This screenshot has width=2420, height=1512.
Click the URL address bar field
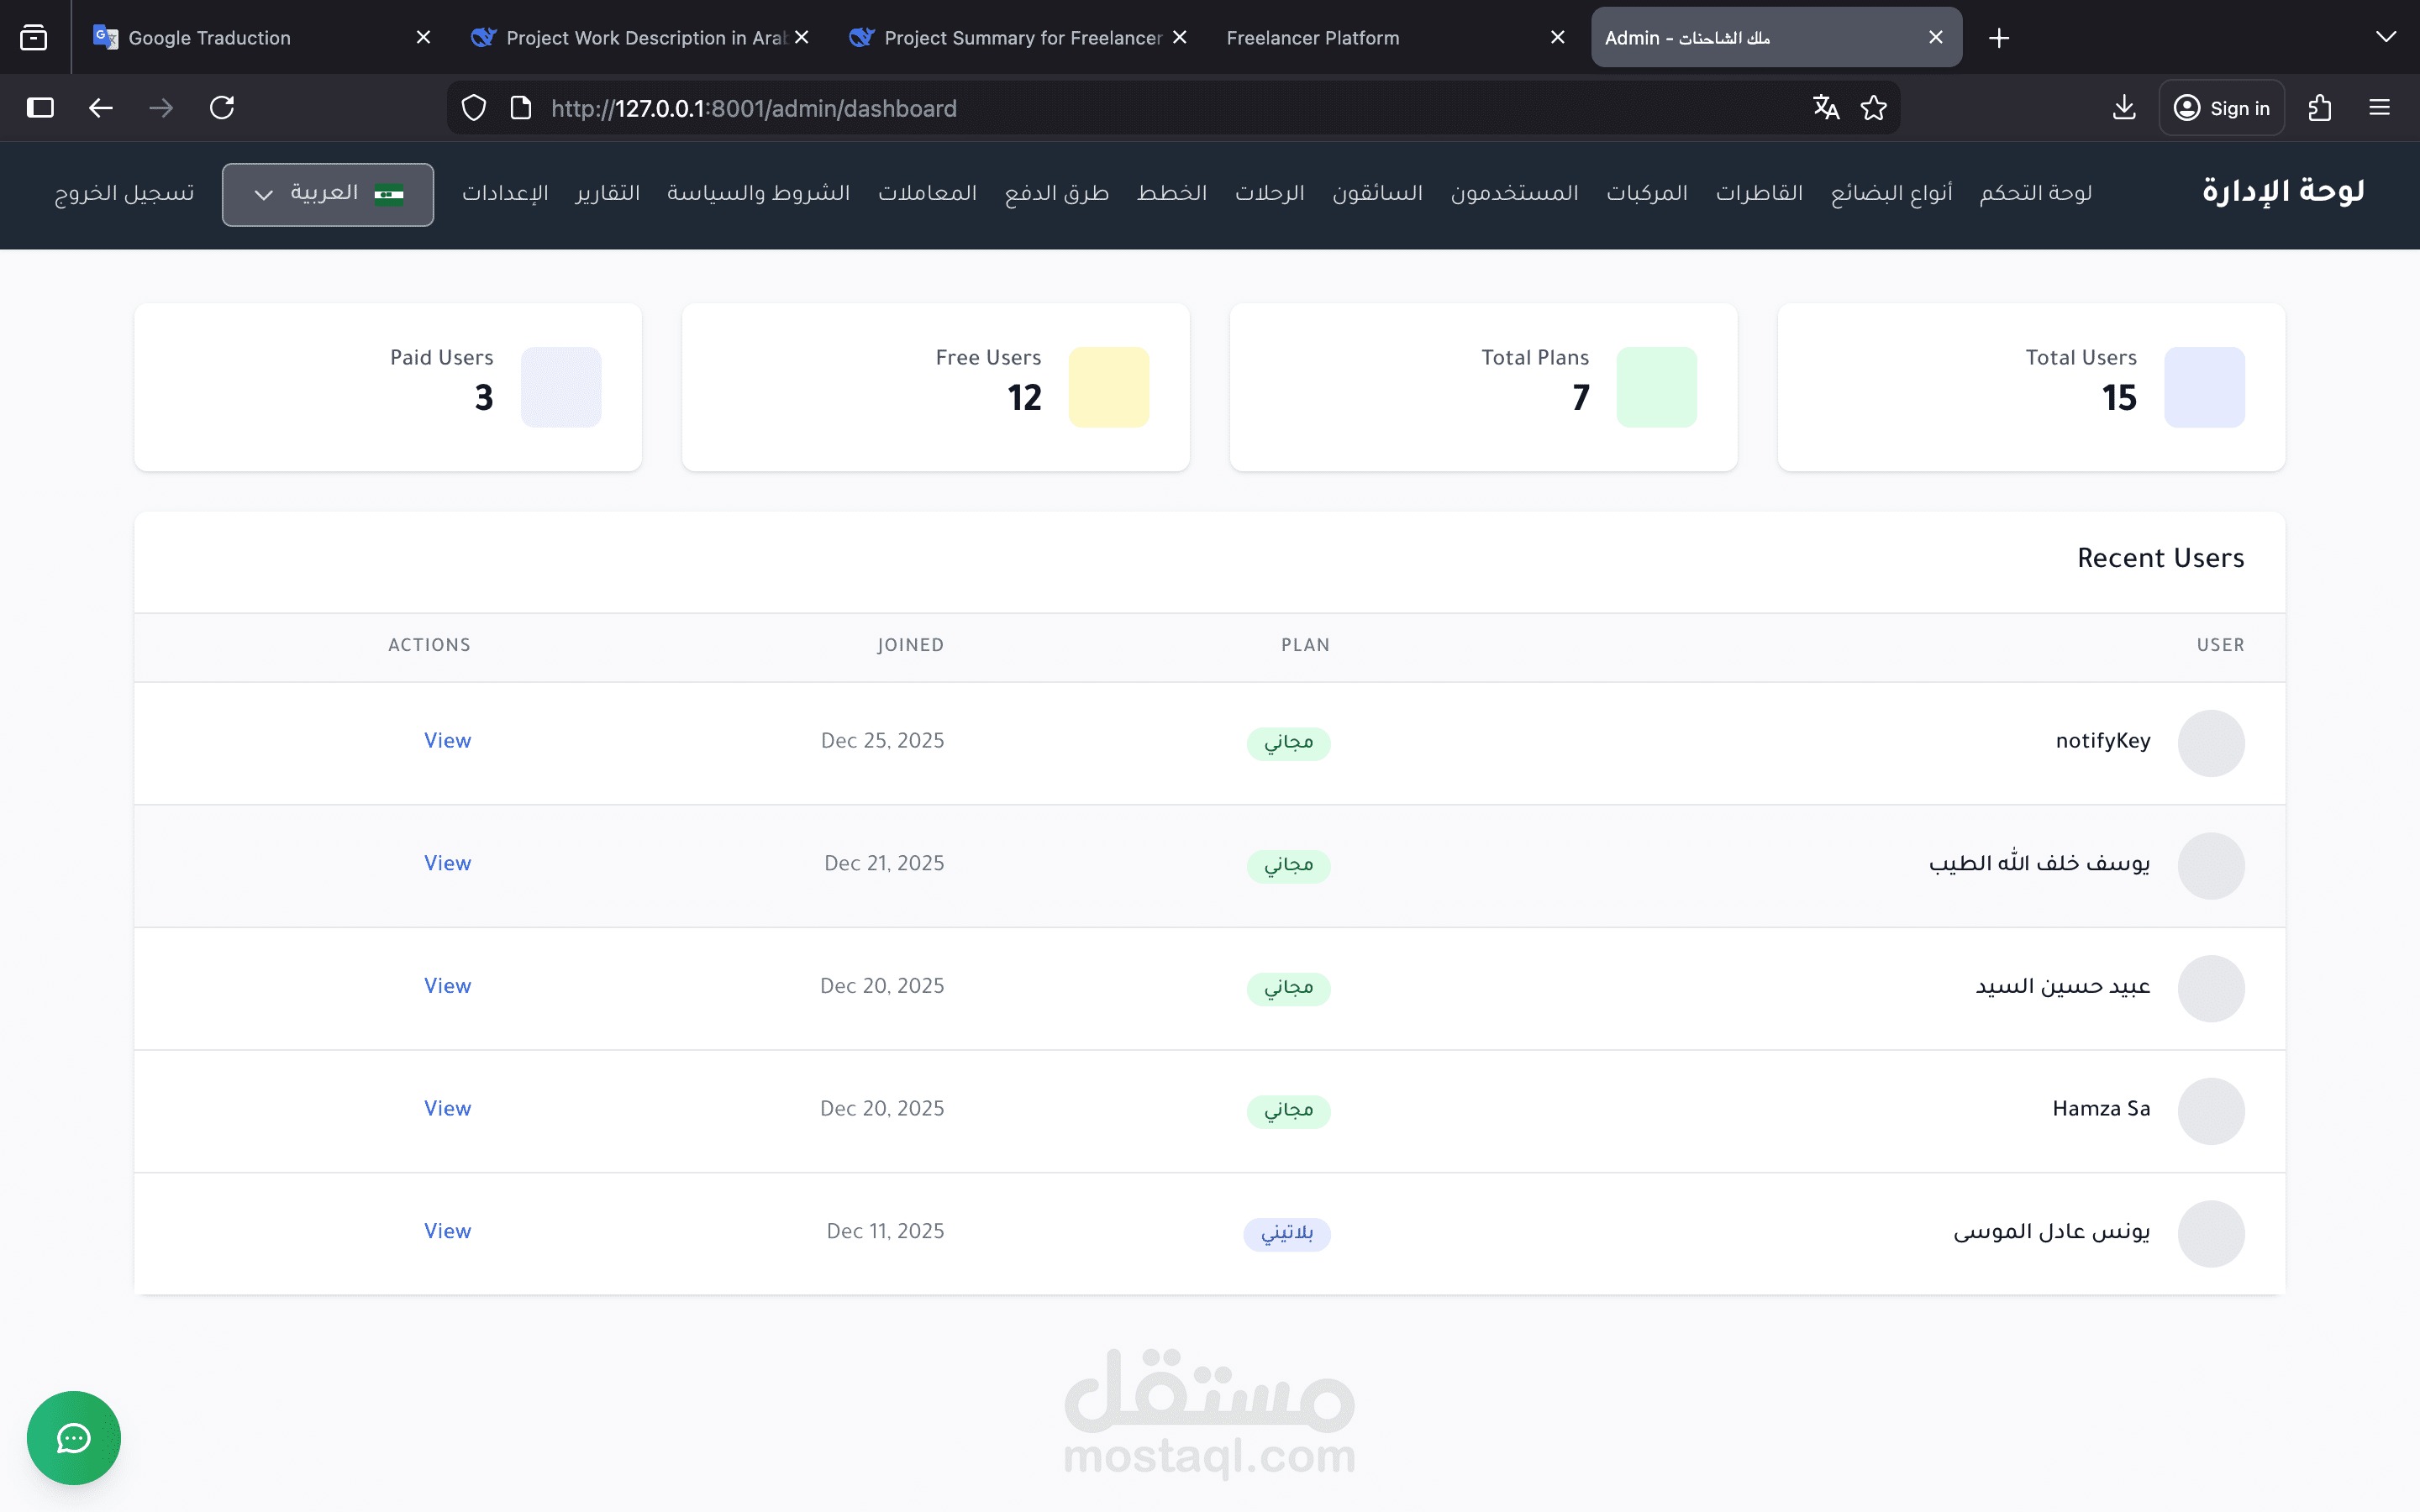click(x=1150, y=108)
